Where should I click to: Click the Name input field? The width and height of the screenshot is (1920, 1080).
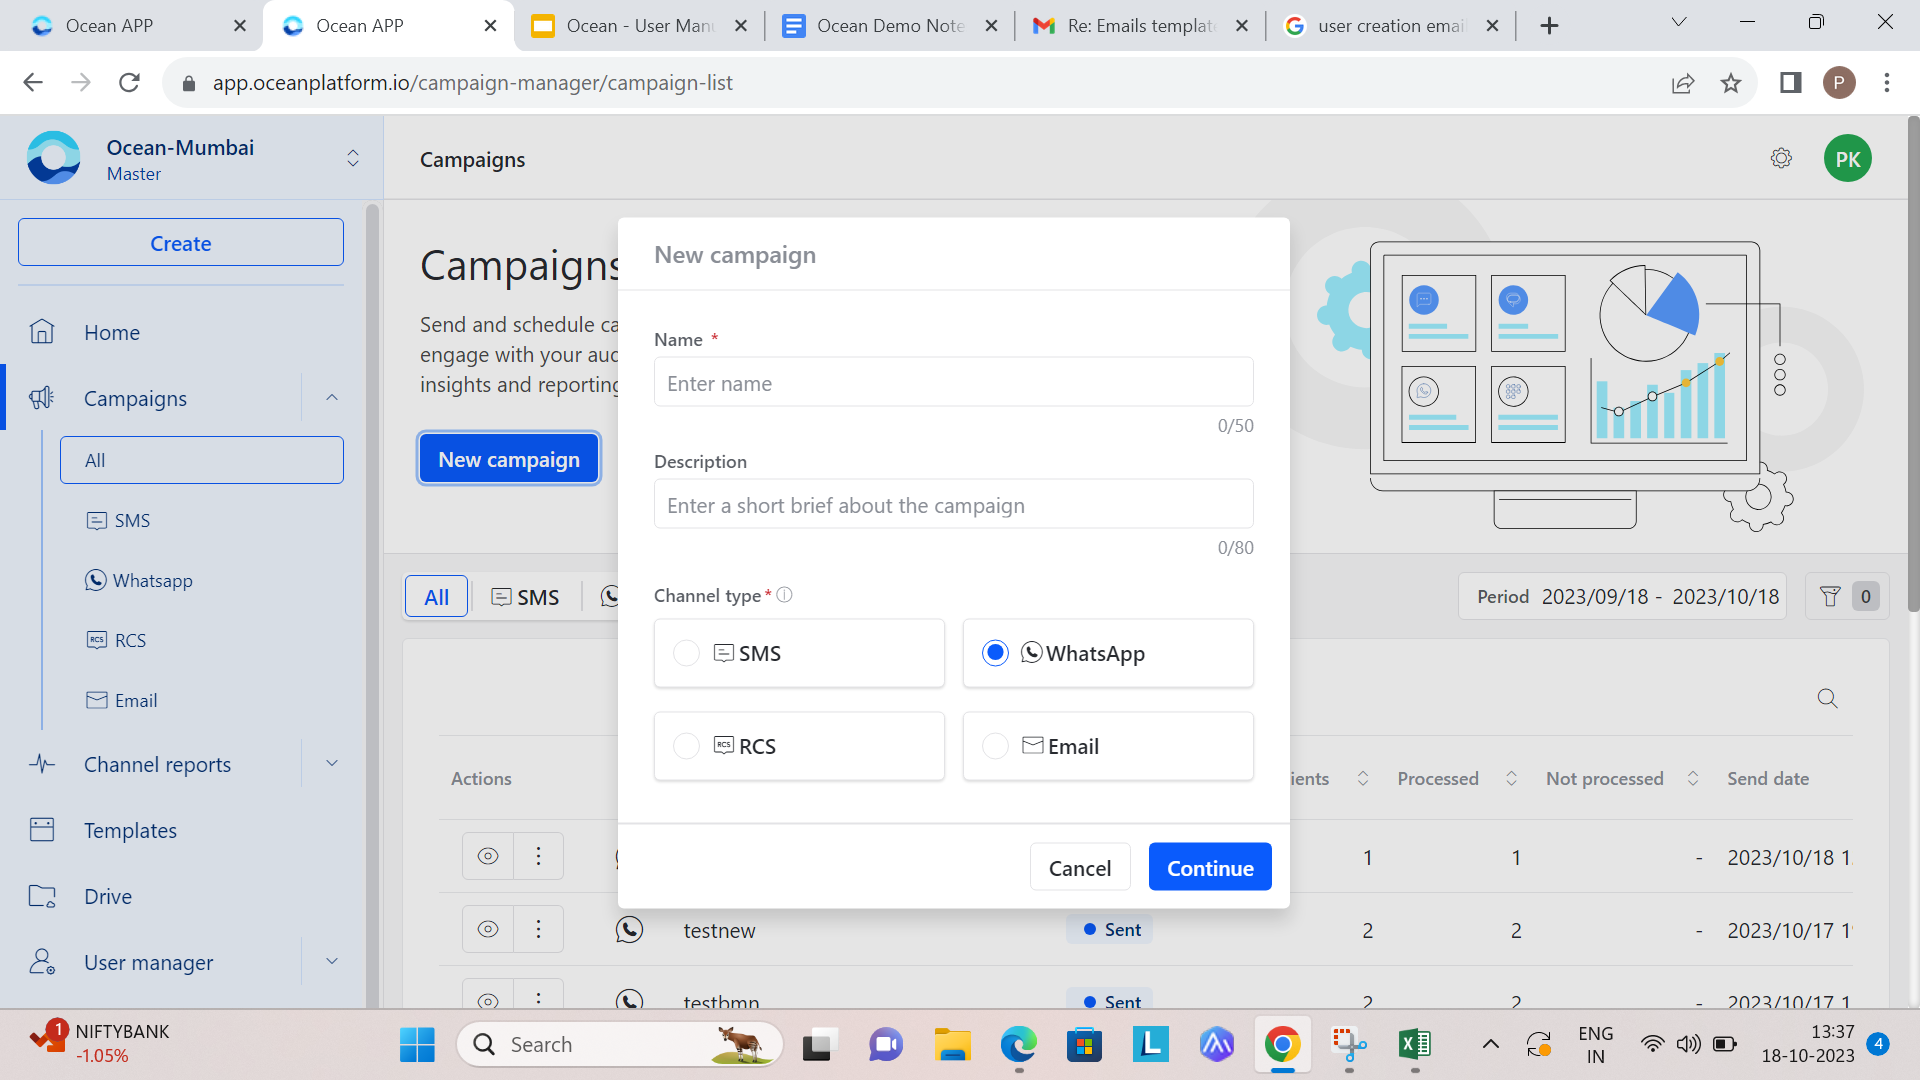[953, 383]
